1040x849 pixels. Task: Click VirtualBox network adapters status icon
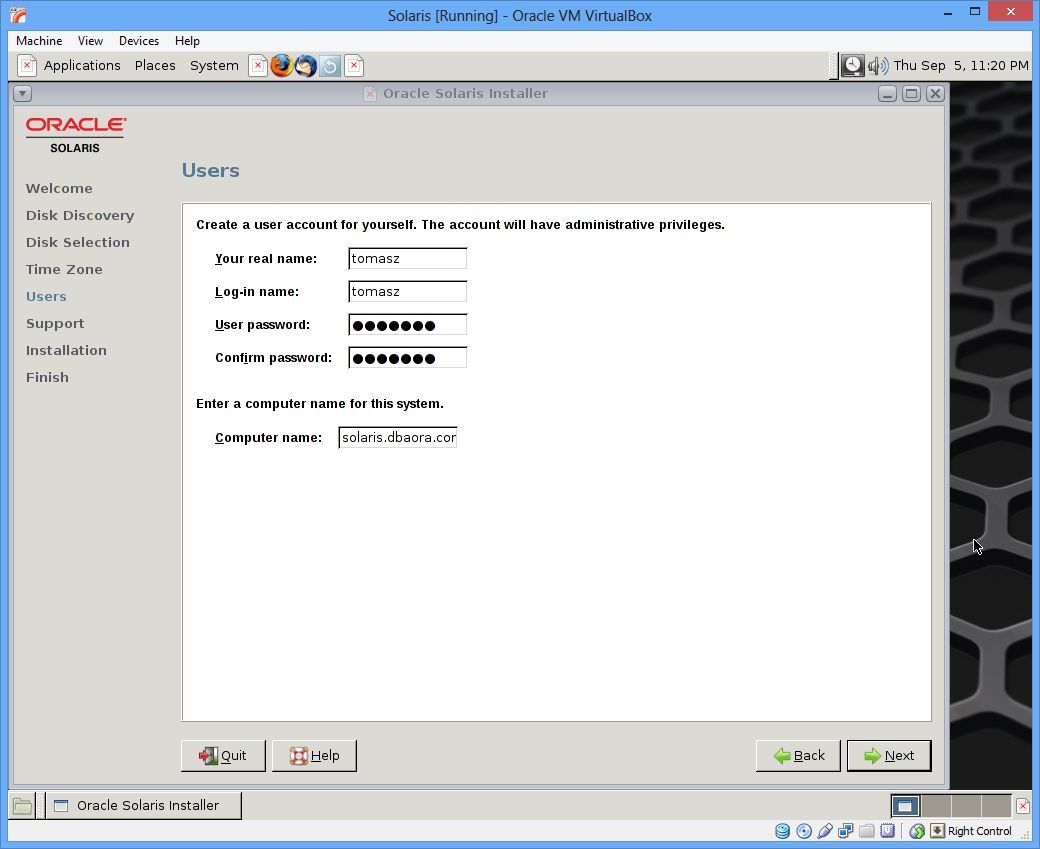point(846,831)
